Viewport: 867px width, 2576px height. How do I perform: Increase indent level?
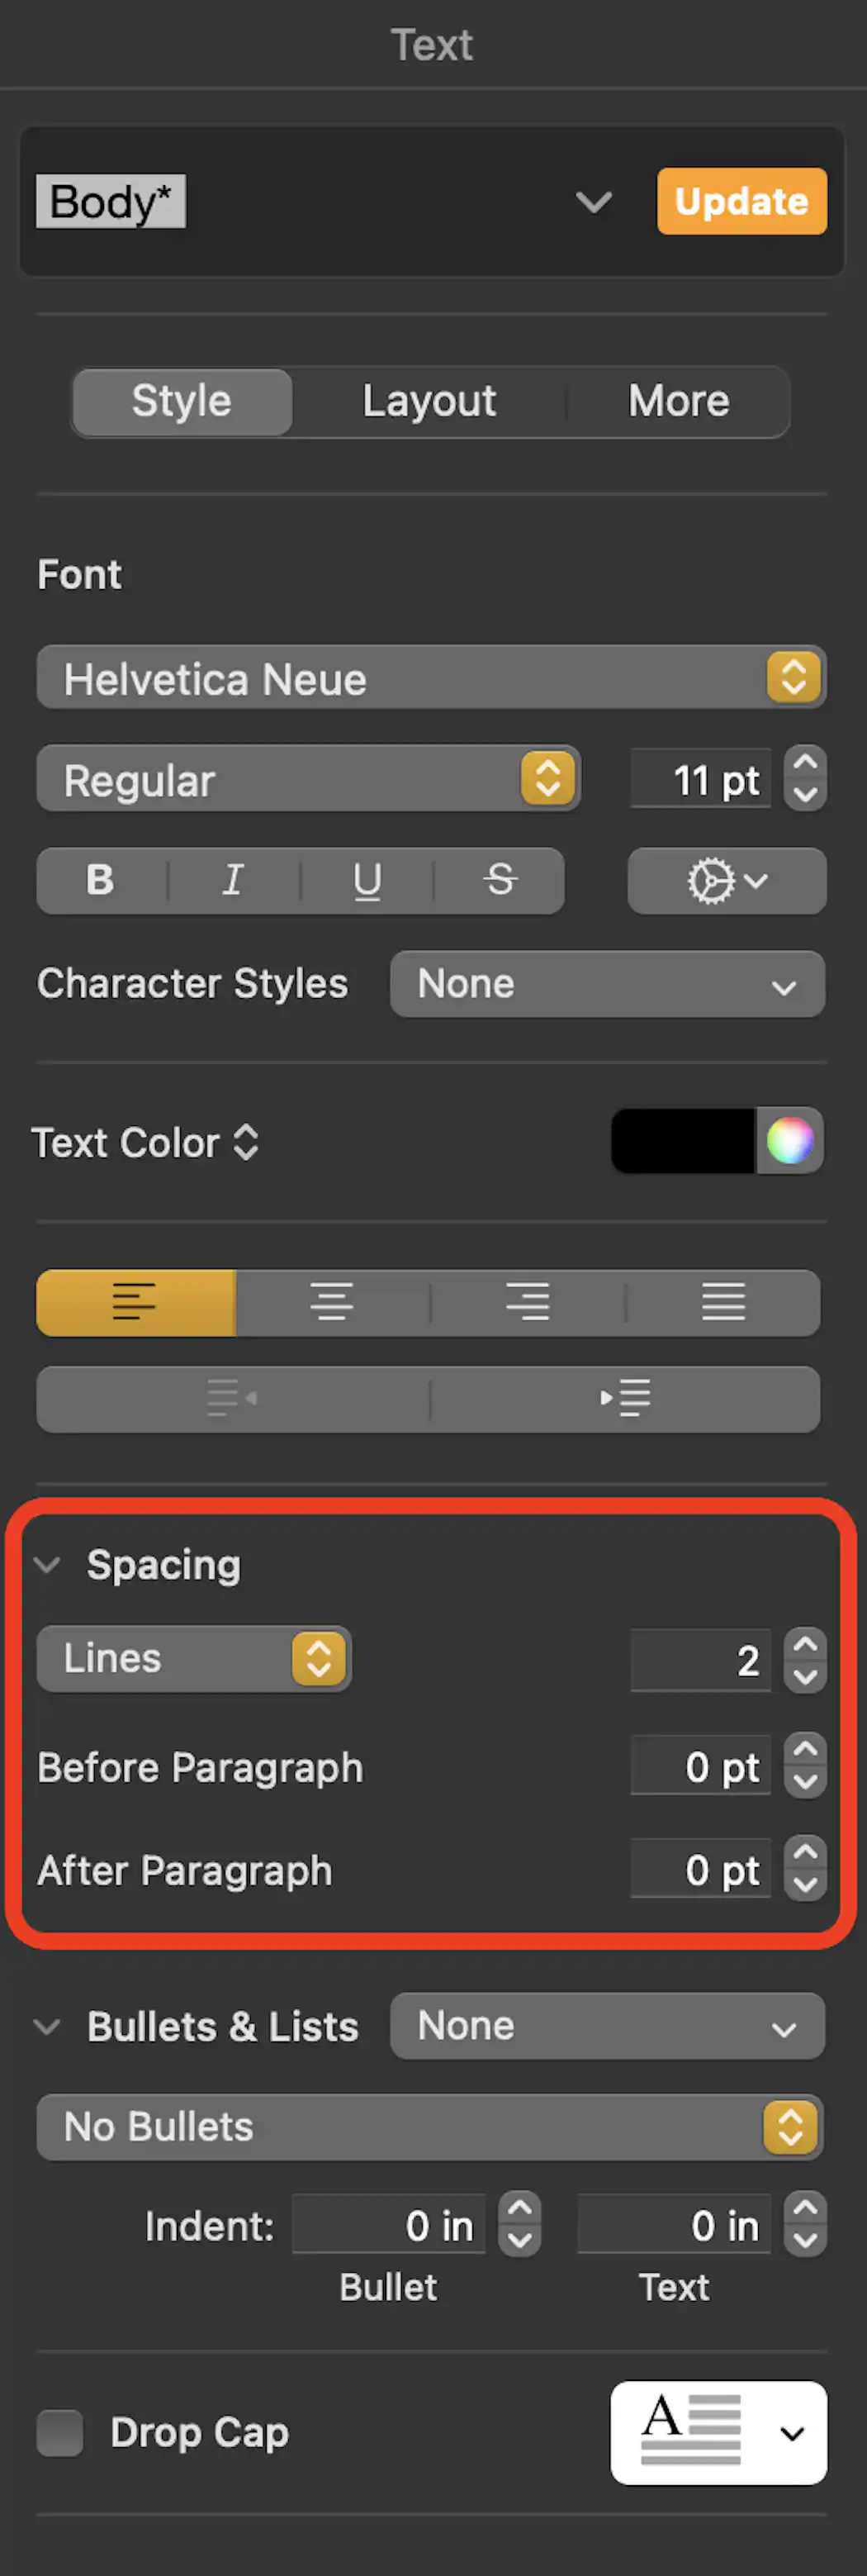(x=625, y=1399)
